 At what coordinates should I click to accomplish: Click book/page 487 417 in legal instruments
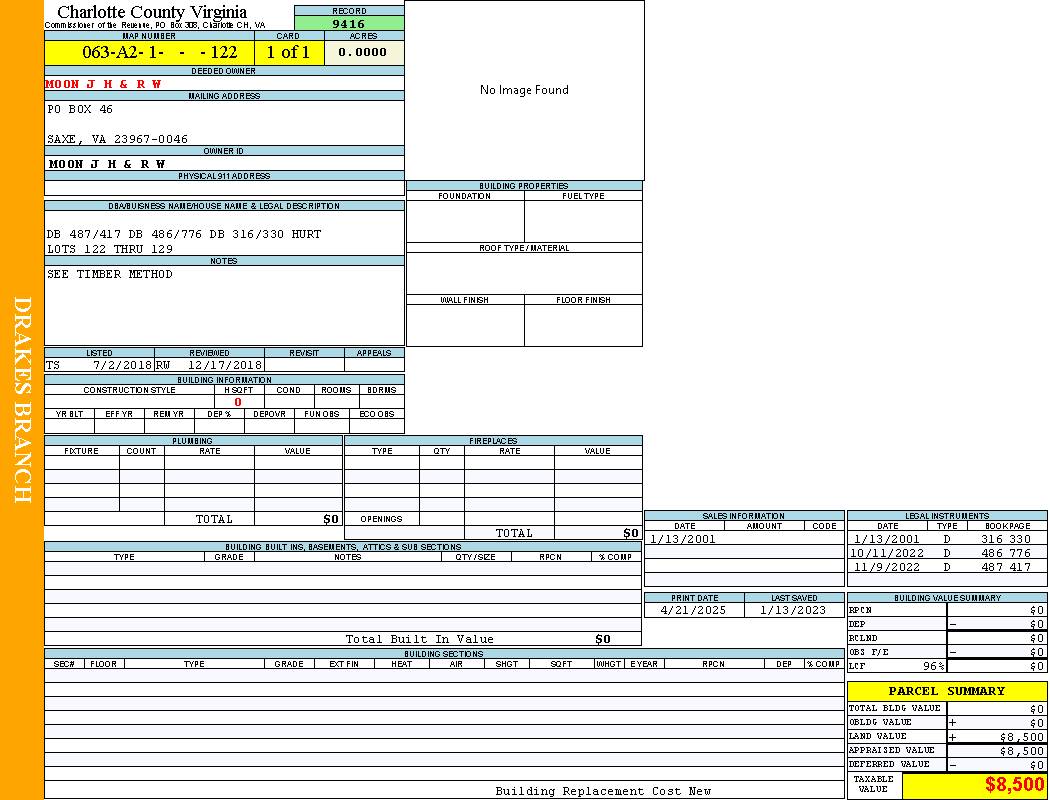(1005, 567)
